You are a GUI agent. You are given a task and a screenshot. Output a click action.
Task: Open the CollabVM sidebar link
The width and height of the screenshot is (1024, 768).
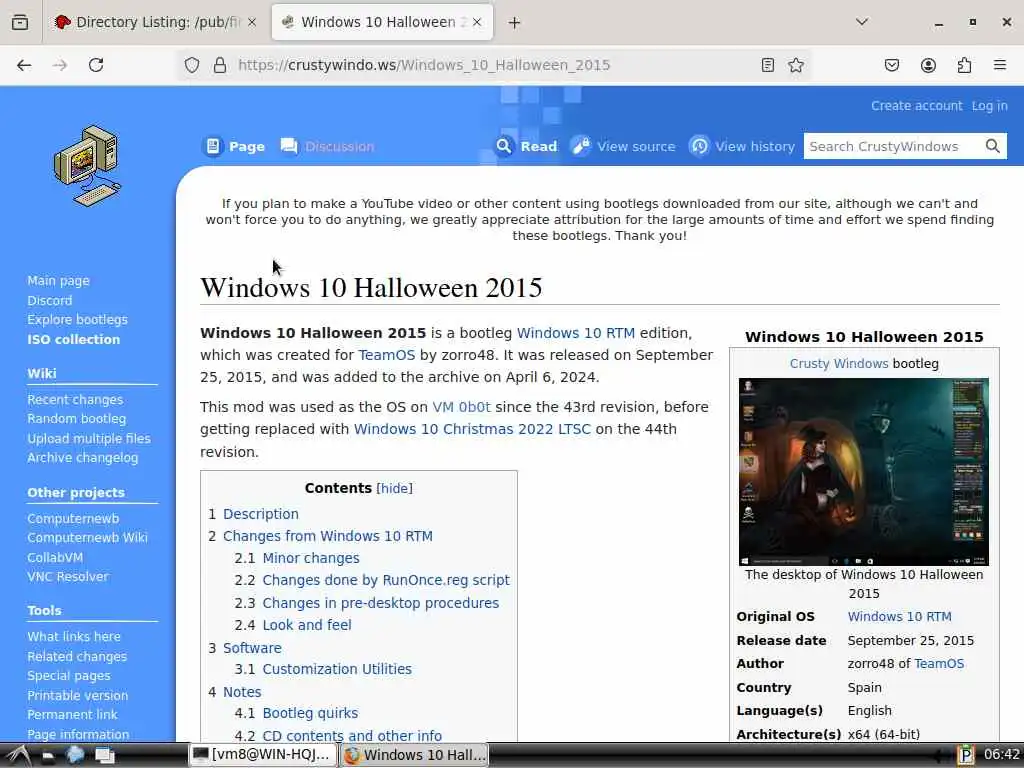pos(55,558)
